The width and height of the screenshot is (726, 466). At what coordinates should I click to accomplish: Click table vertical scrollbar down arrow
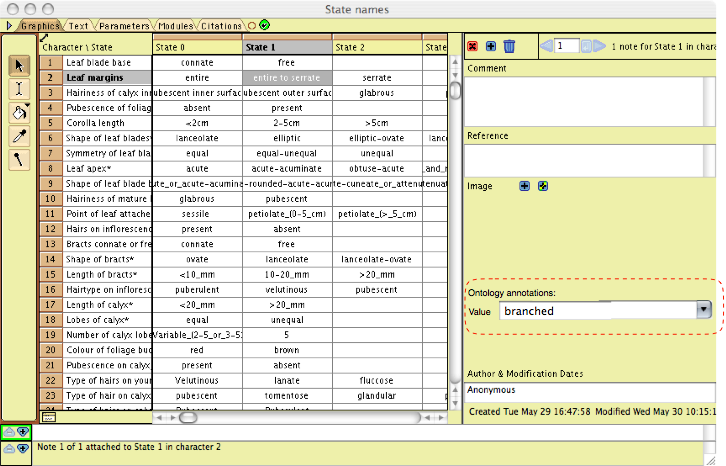click(x=455, y=403)
